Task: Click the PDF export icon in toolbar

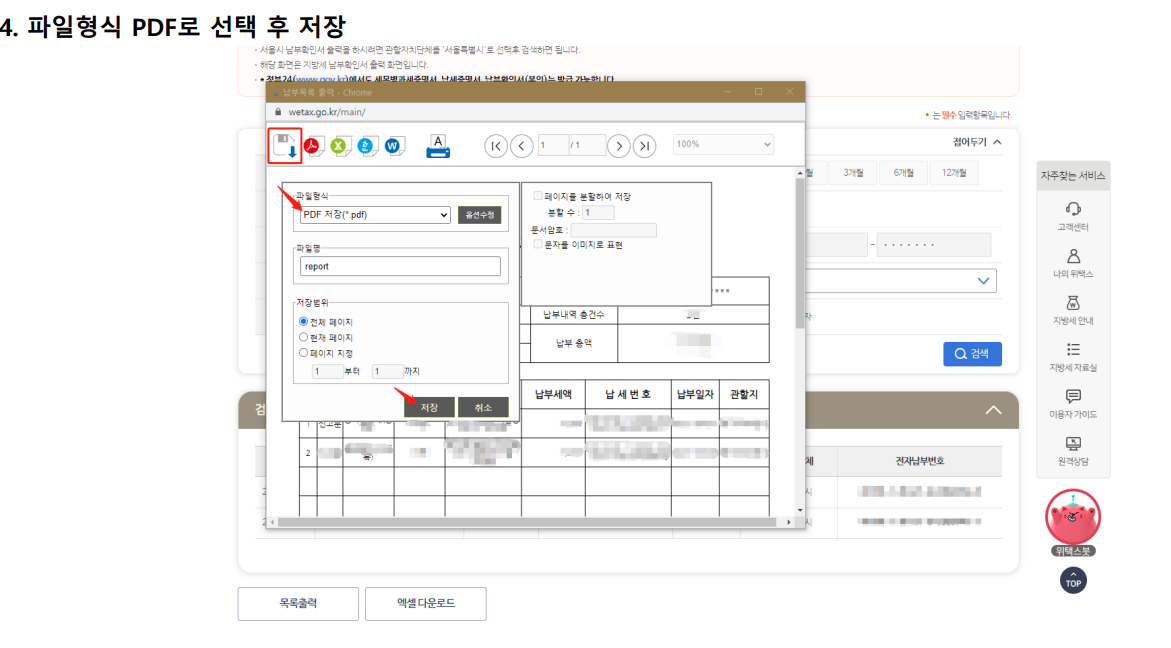Action: click(313, 145)
